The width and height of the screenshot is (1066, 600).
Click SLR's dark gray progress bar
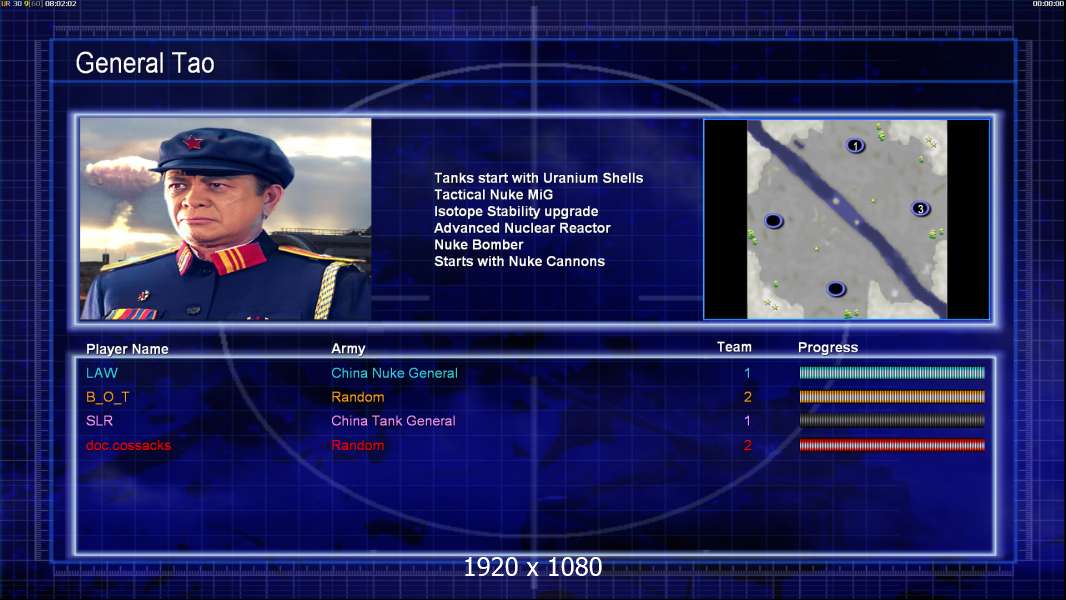[x=892, y=421]
